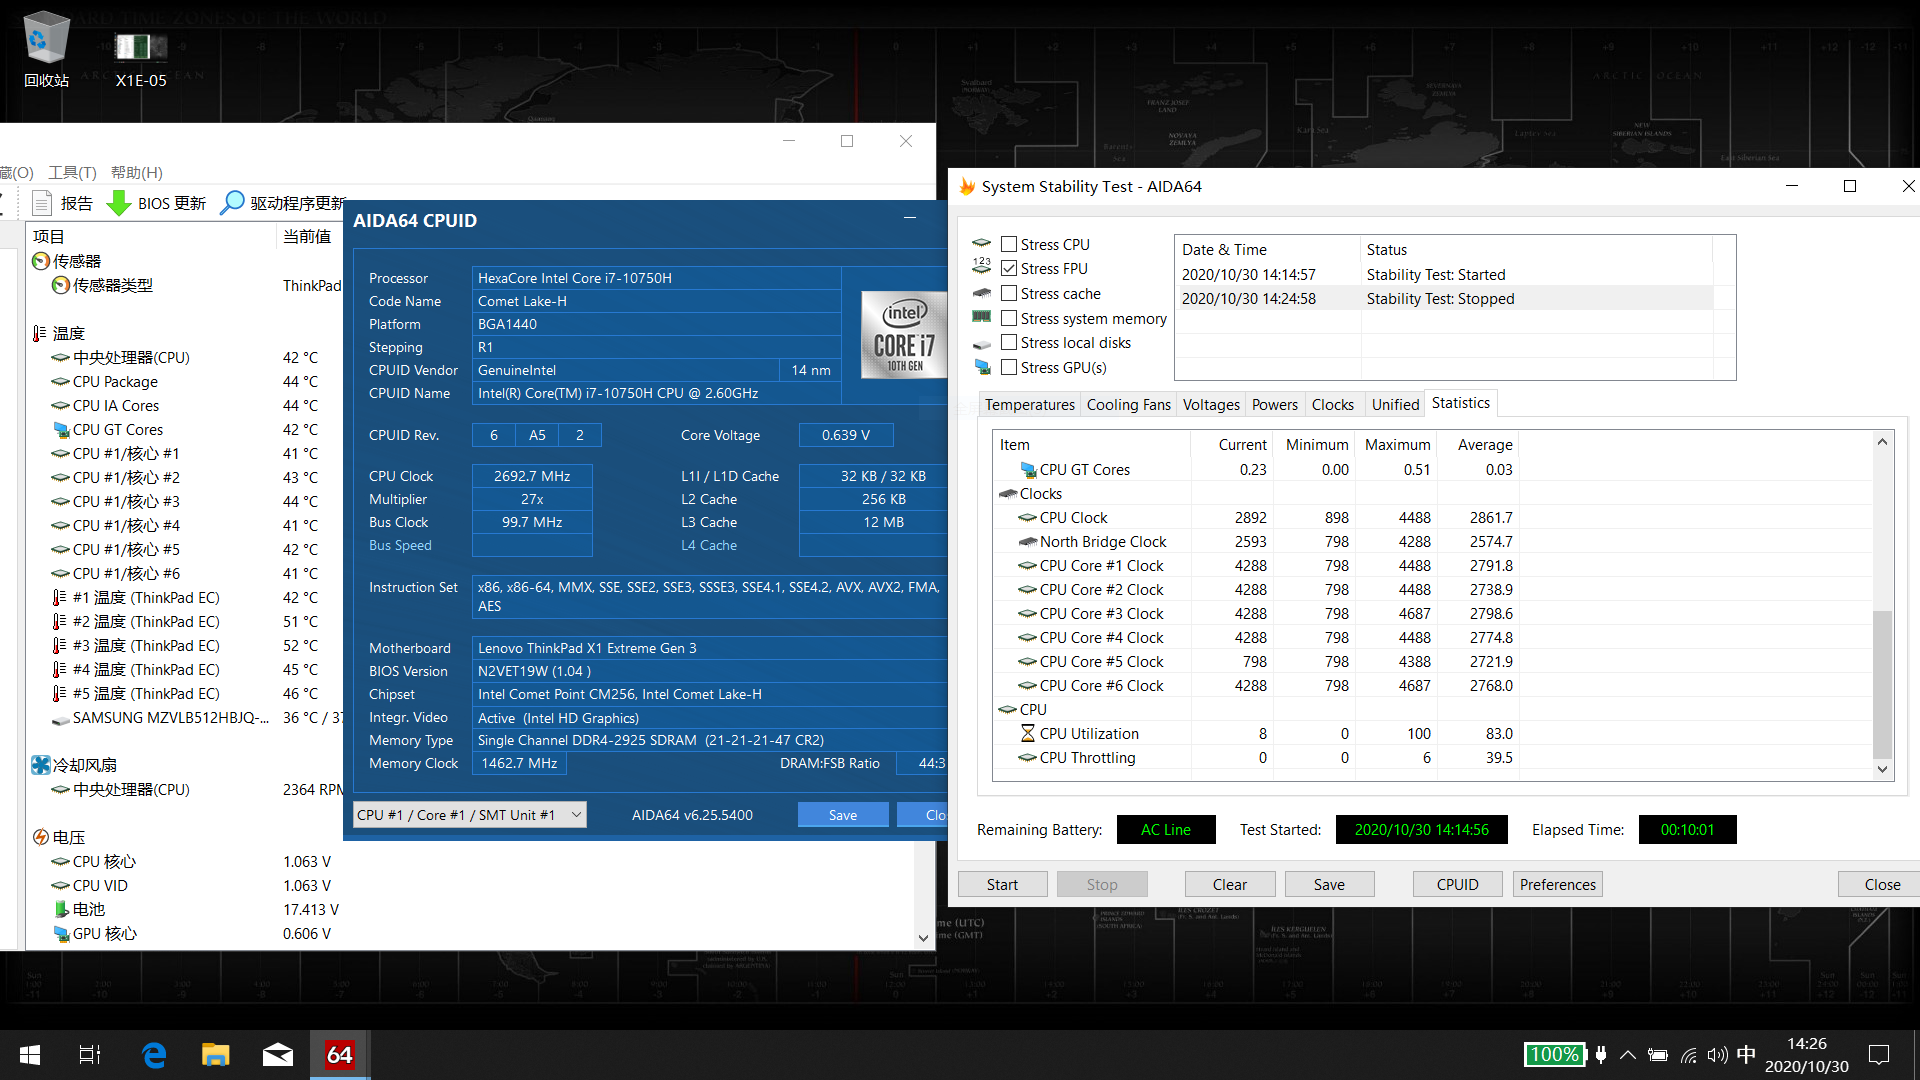The image size is (1920, 1080).
Task: Click the 100% battery indicator in tray
Action: (1555, 1054)
